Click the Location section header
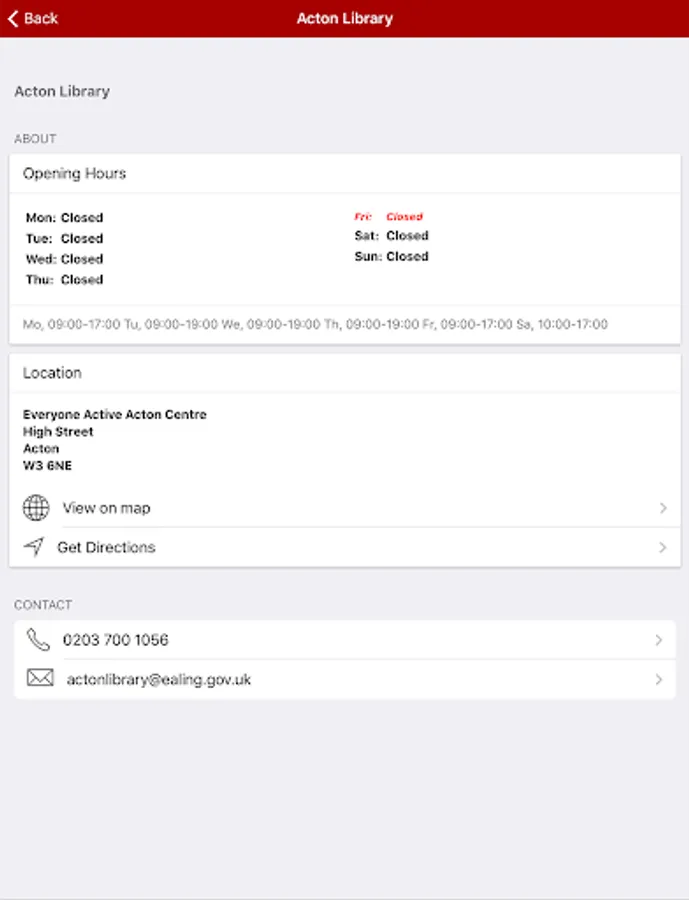This screenshot has height=900, width=689. pyautogui.click(x=53, y=372)
